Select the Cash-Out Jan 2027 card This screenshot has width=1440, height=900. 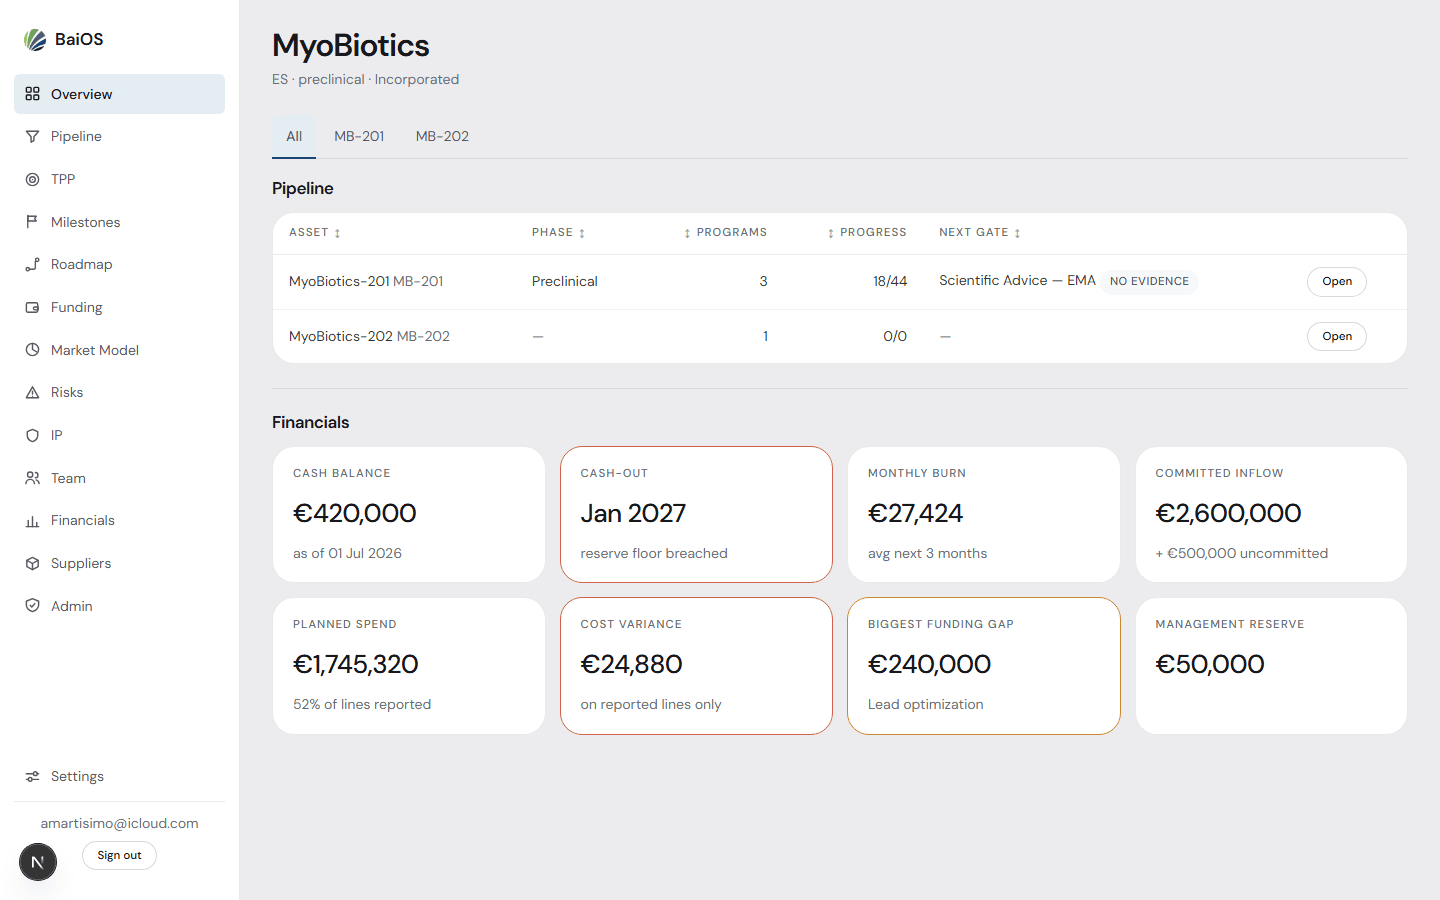[x=696, y=514]
